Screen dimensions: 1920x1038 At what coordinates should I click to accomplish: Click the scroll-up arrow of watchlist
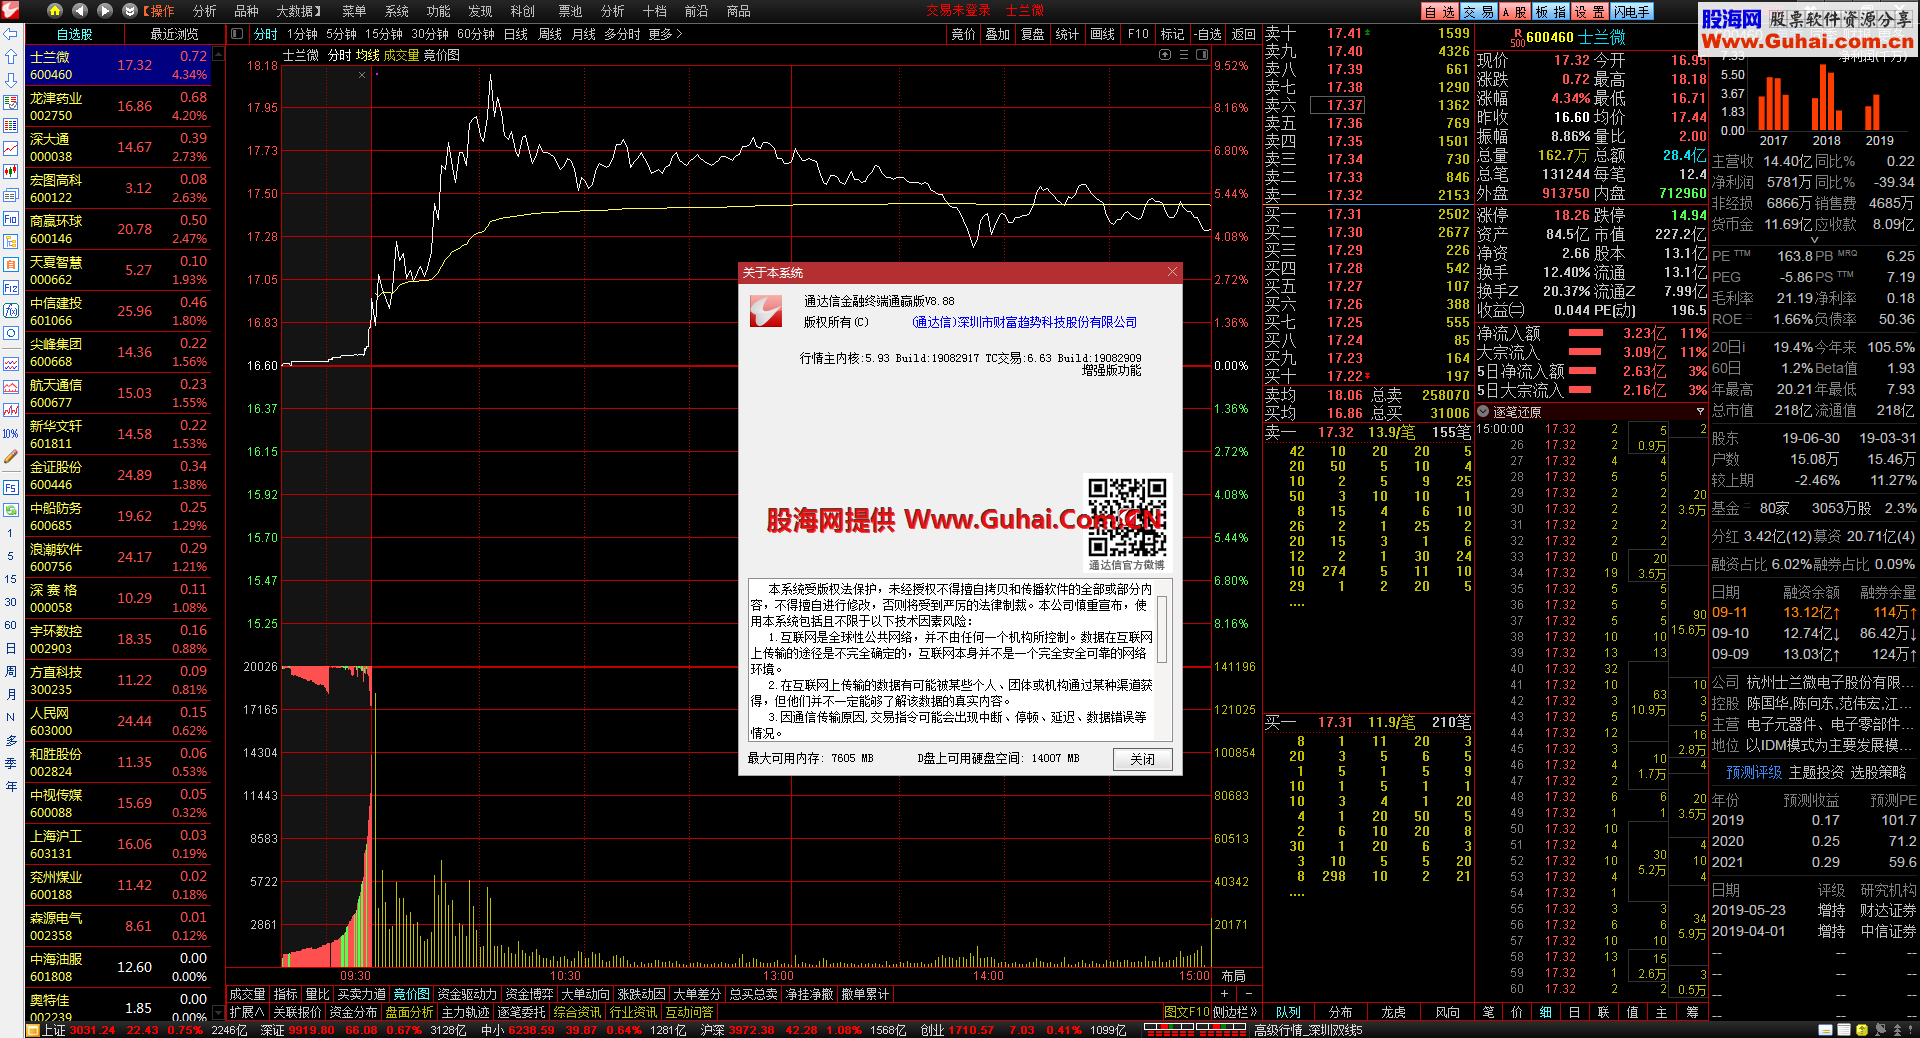(x=218, y=54)
